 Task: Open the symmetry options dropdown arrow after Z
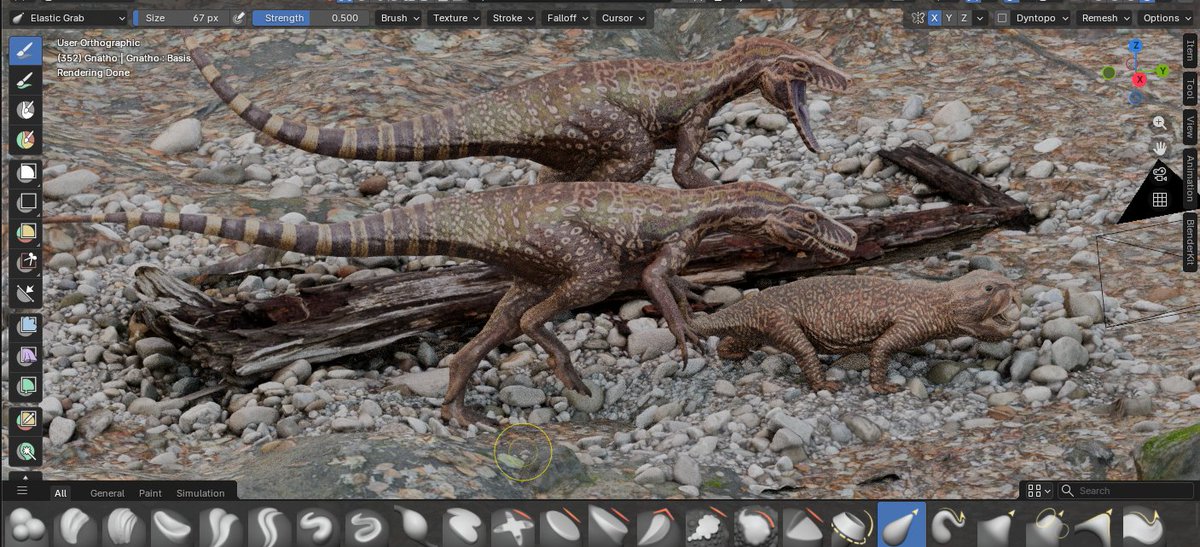click(x=979, y=18)
